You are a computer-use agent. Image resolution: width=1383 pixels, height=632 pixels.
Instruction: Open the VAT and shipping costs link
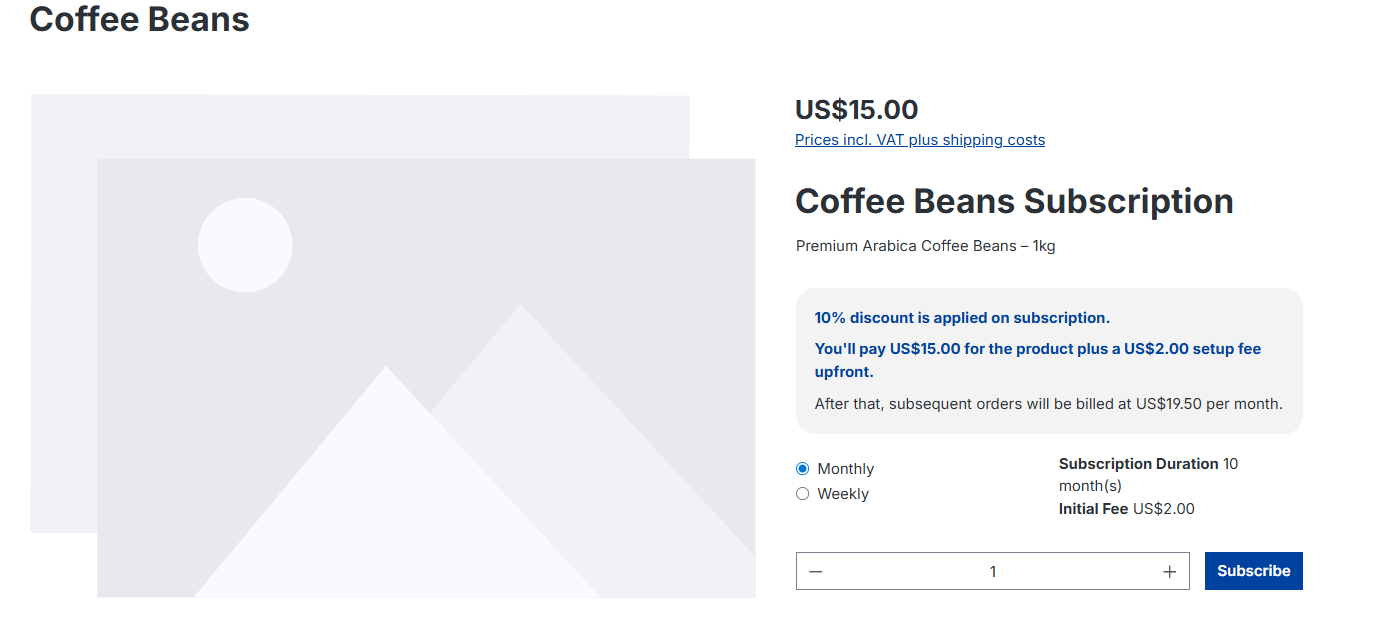[x=919, y=139]
